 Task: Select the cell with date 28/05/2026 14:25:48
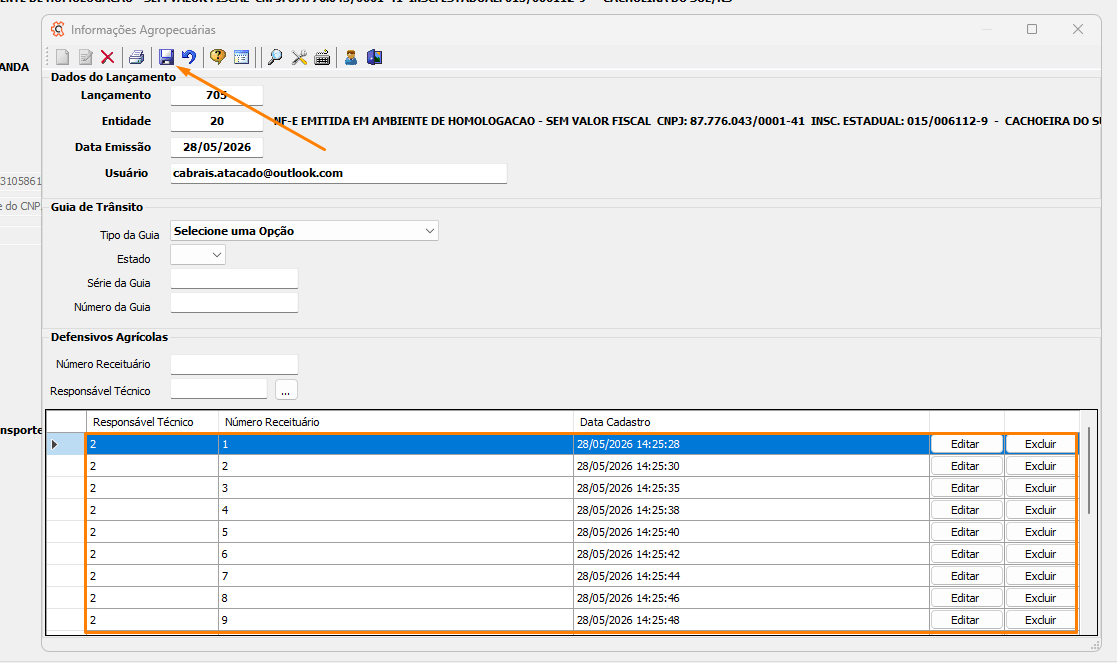pos(752,620)
